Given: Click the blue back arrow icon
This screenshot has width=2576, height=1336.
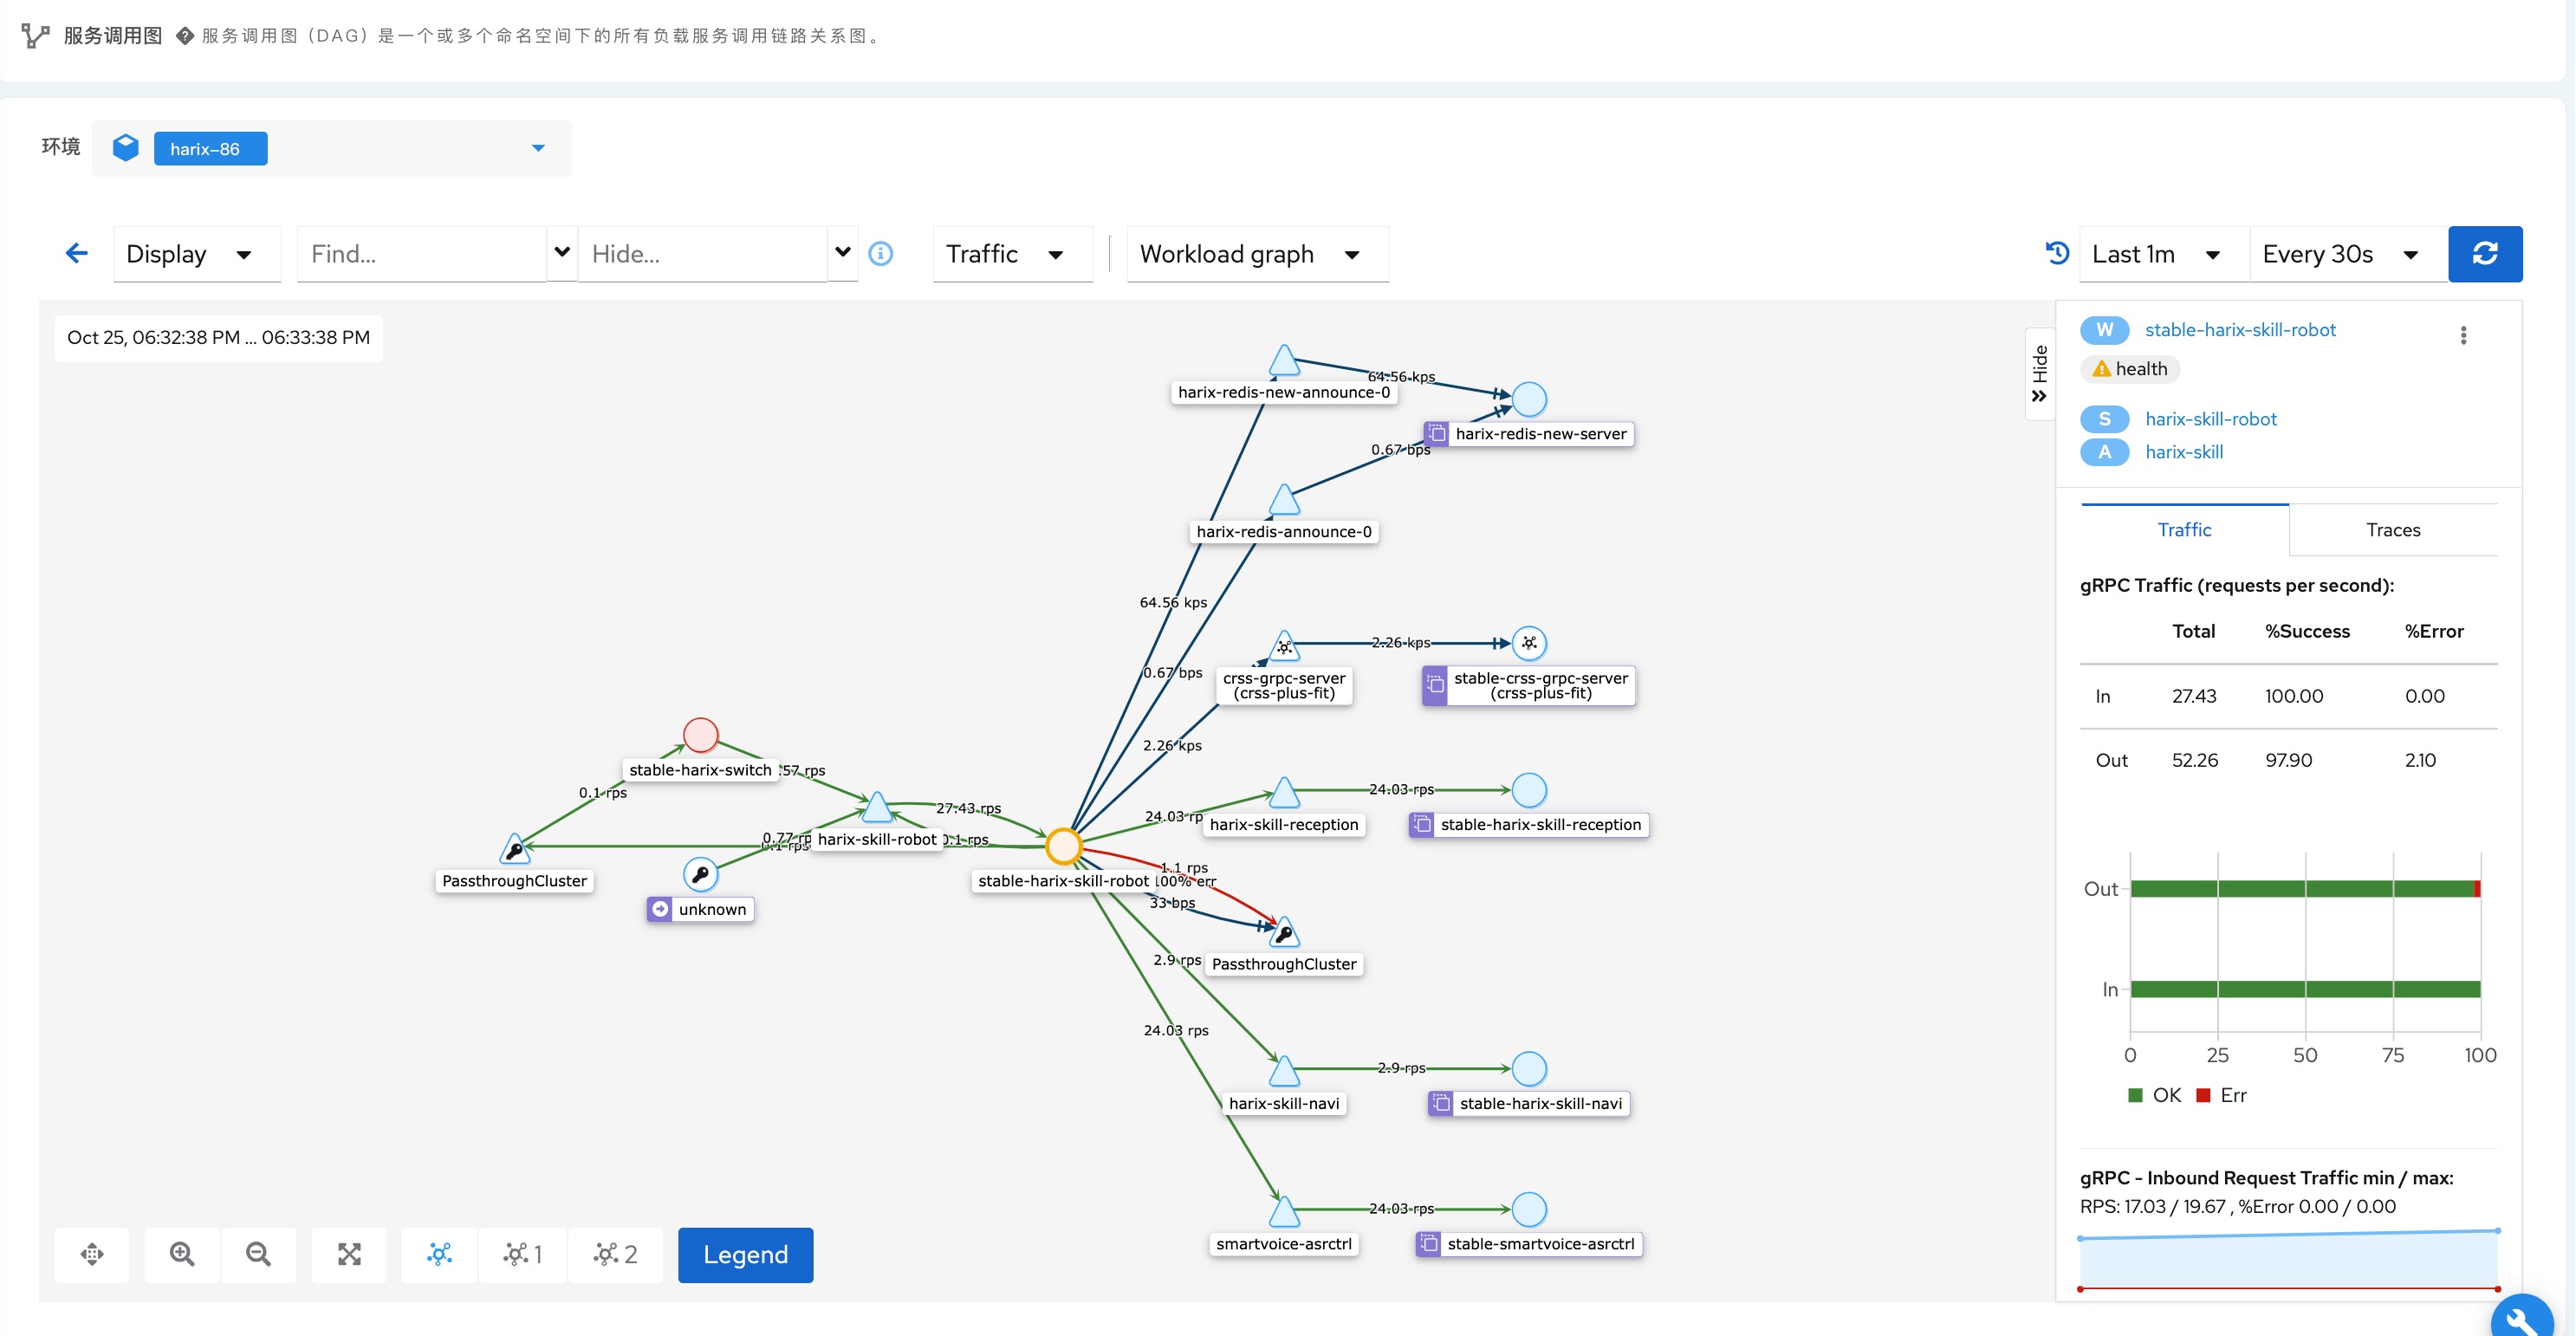Looking at the screenshot, I should [x=77, y=254].
